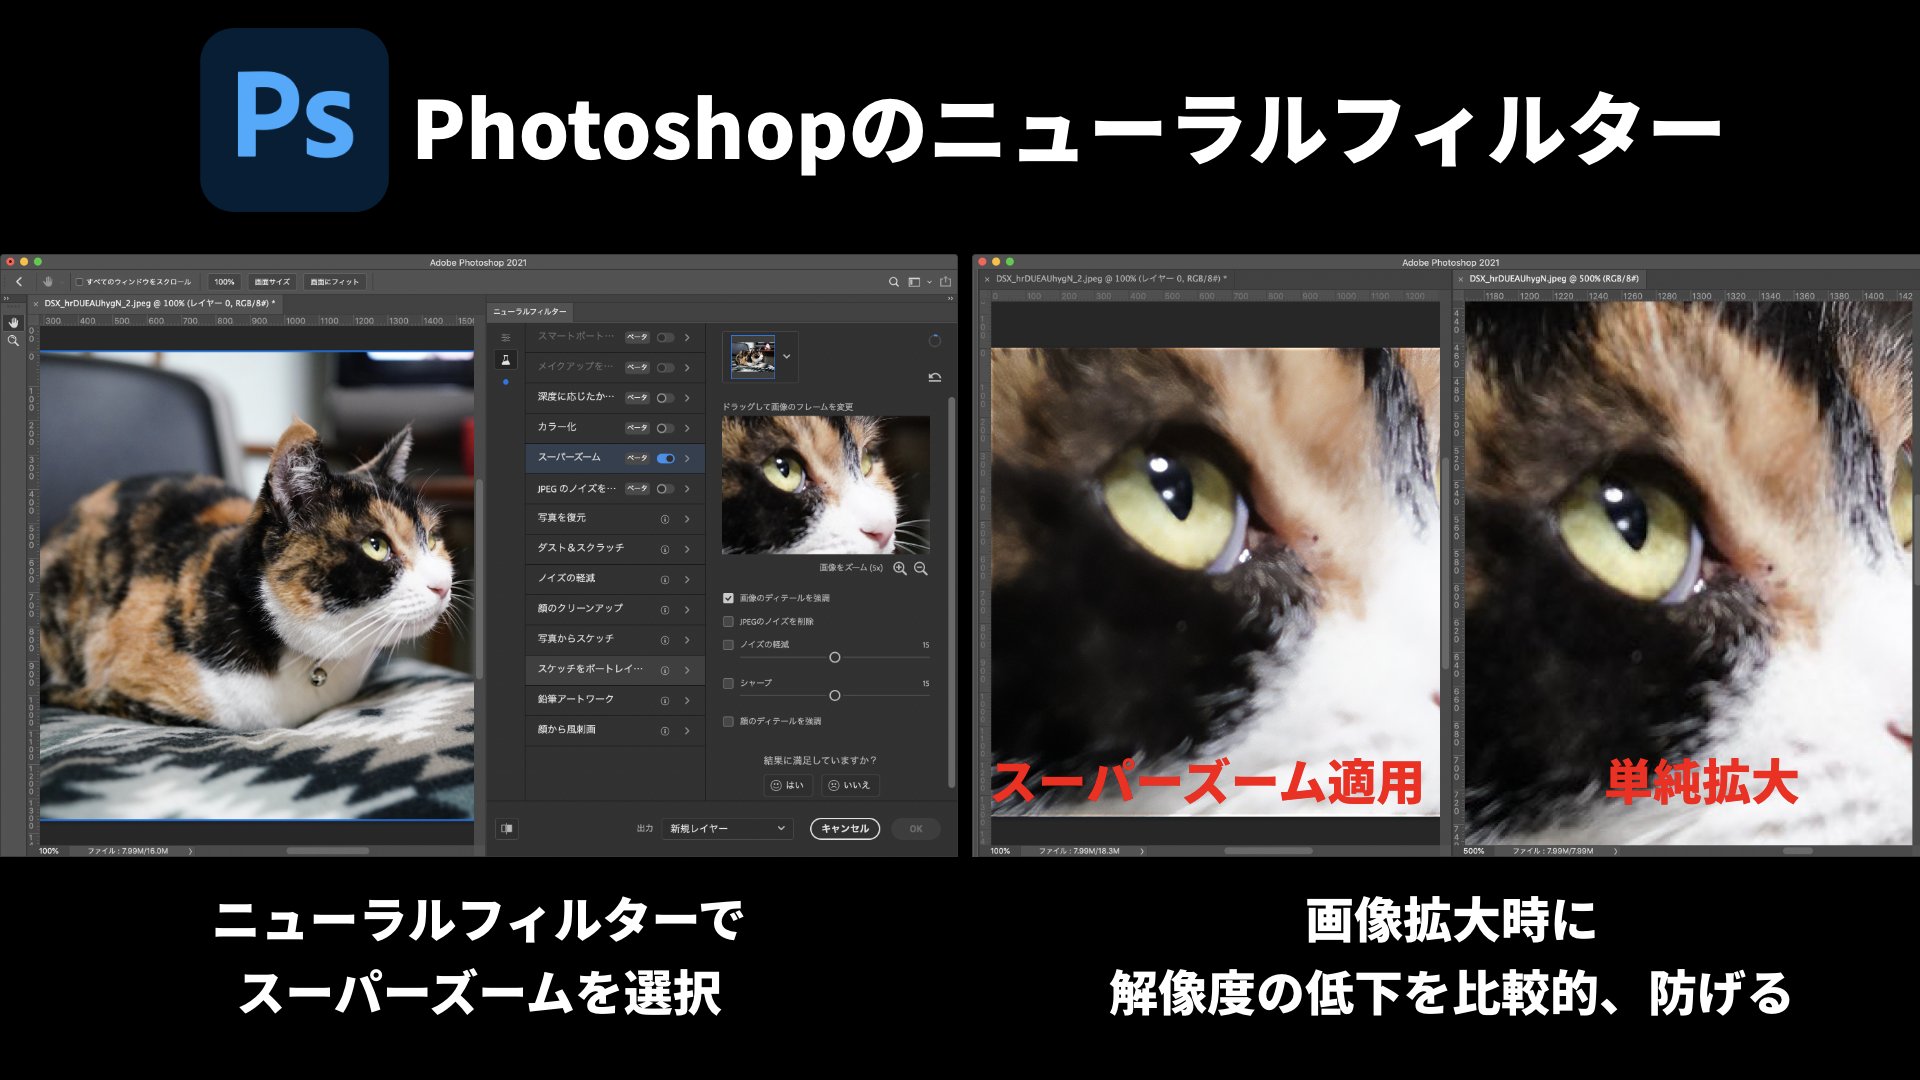Click the はい satisfaction button
The height and width of the screenshot is (1080, 1920).
(x=788, y=785)
